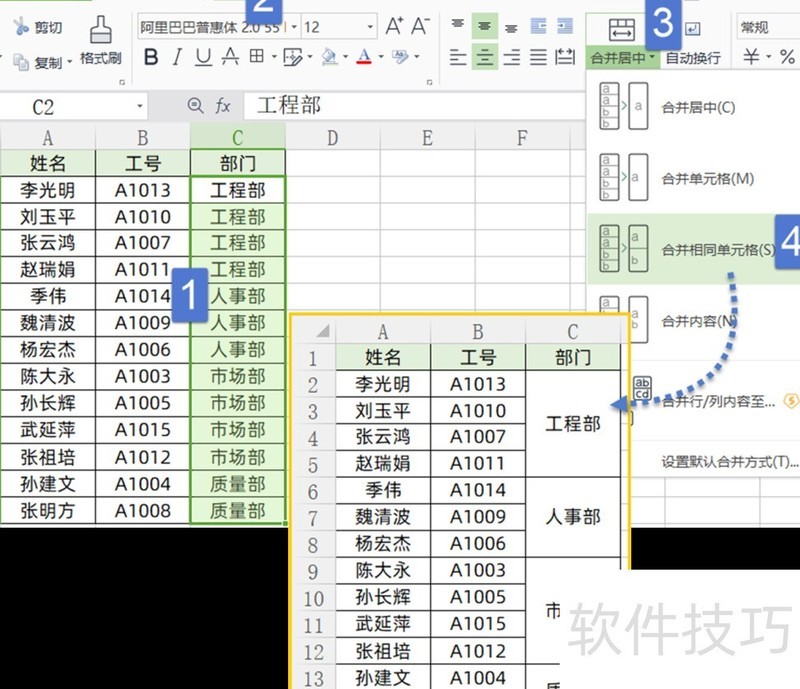Click the formula bar showing 工程部
The image size is (800, 689).
click(x=414, y=106)
